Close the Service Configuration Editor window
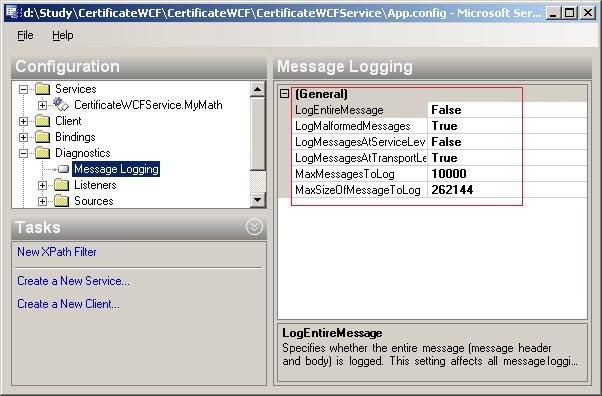602x396 pixels. (588, 13)
